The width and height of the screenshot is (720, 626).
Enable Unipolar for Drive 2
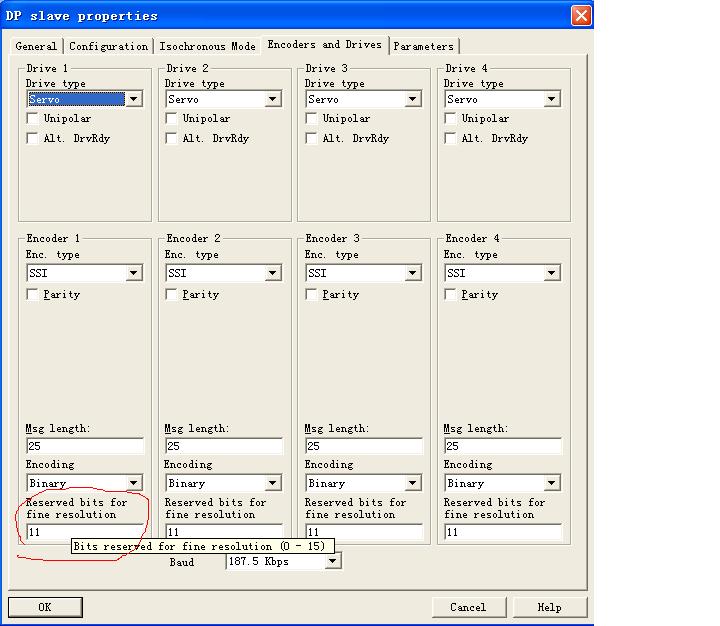point(171,118)
